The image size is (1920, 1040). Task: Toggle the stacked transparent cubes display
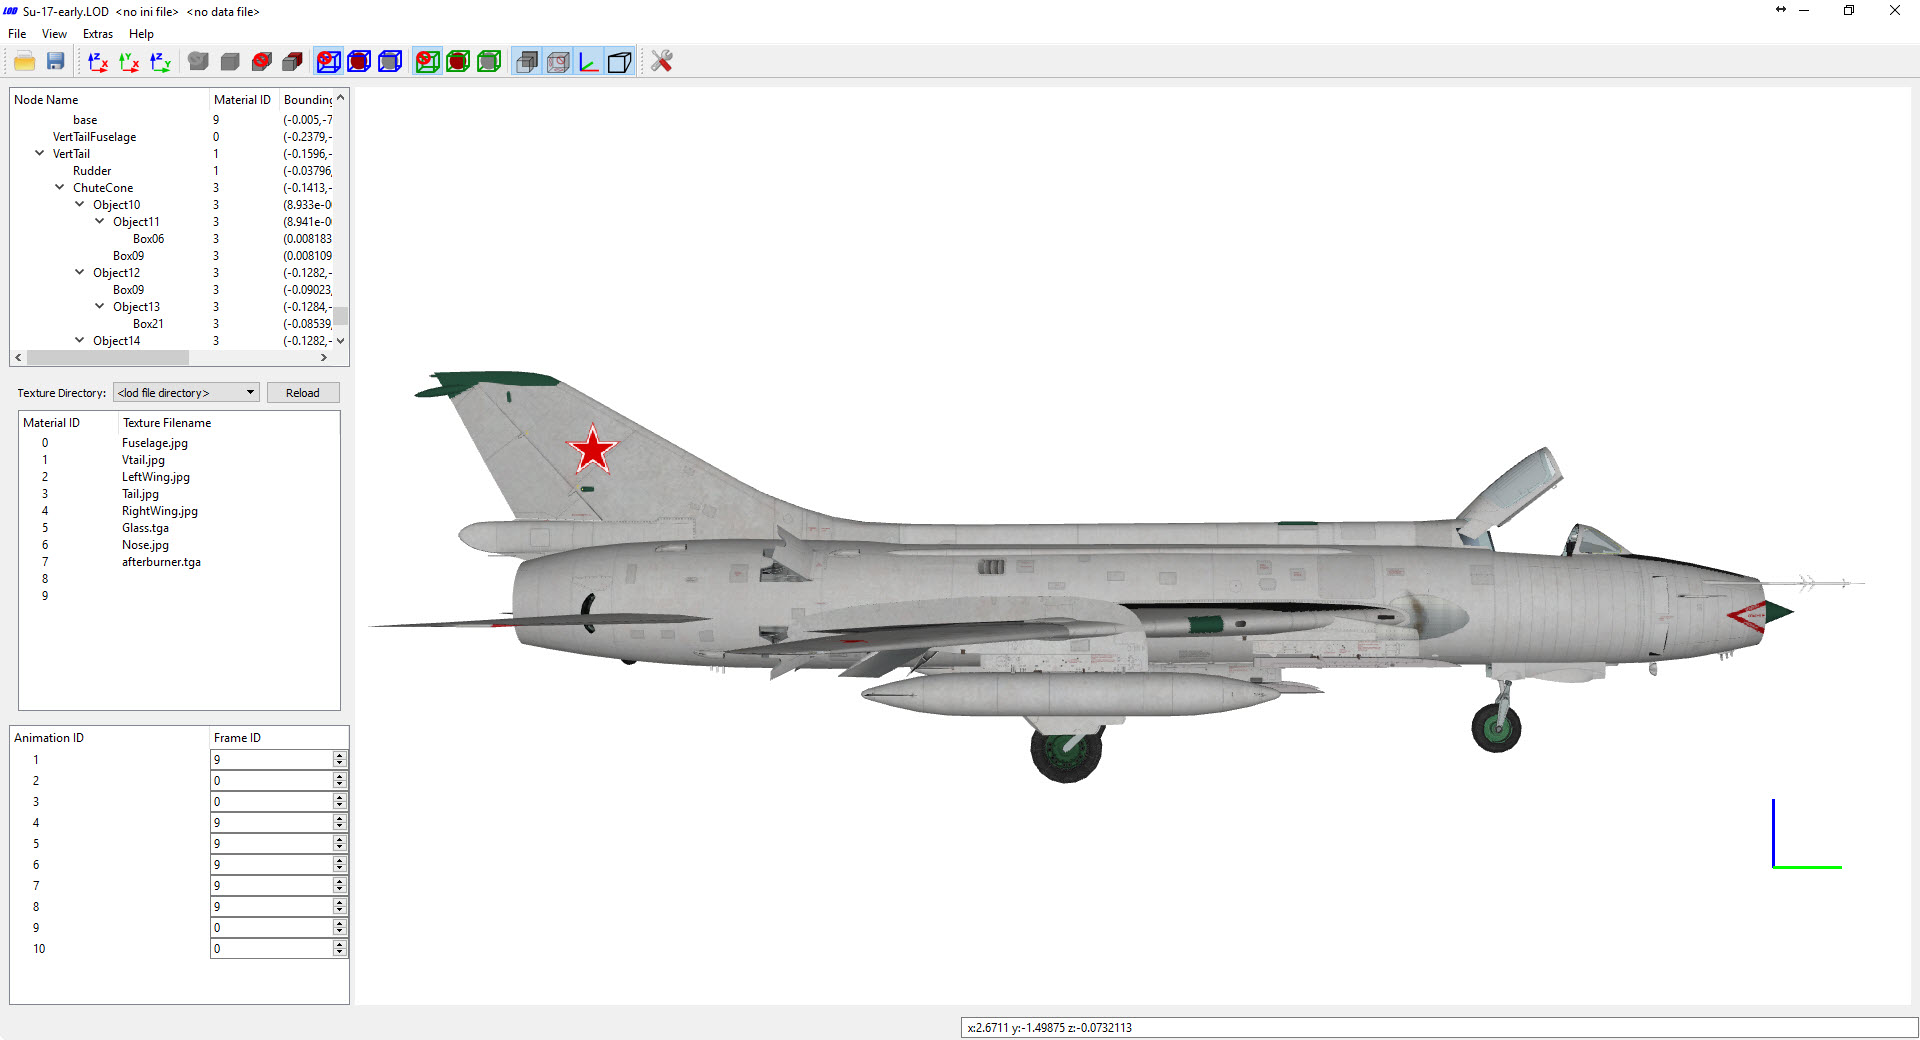[x=527, y=62]
